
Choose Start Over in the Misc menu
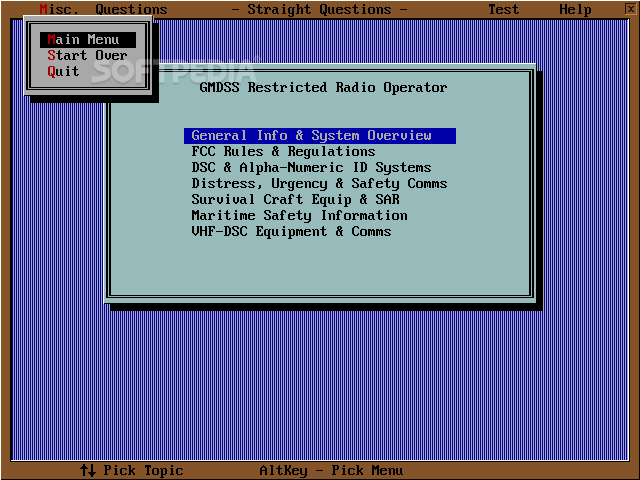click(x=88, y=56)
